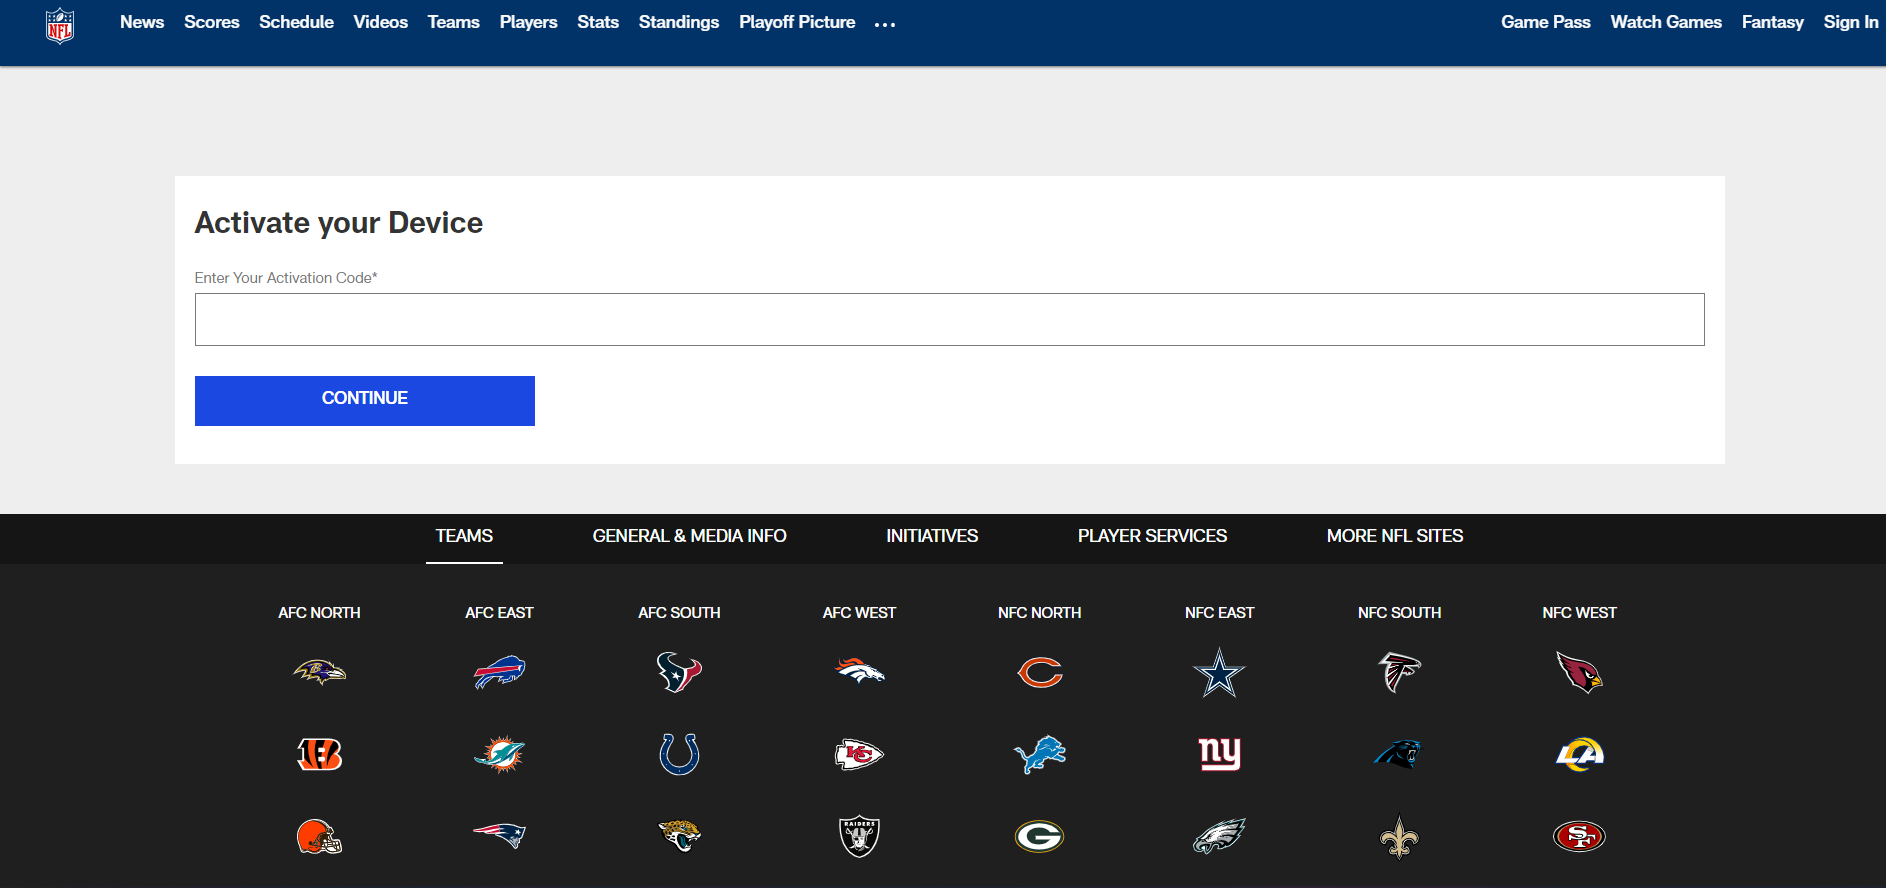This screenshot has width=1886, height=888.
Task: Select the Los Angeles Rams logo
Action: 1579,754
